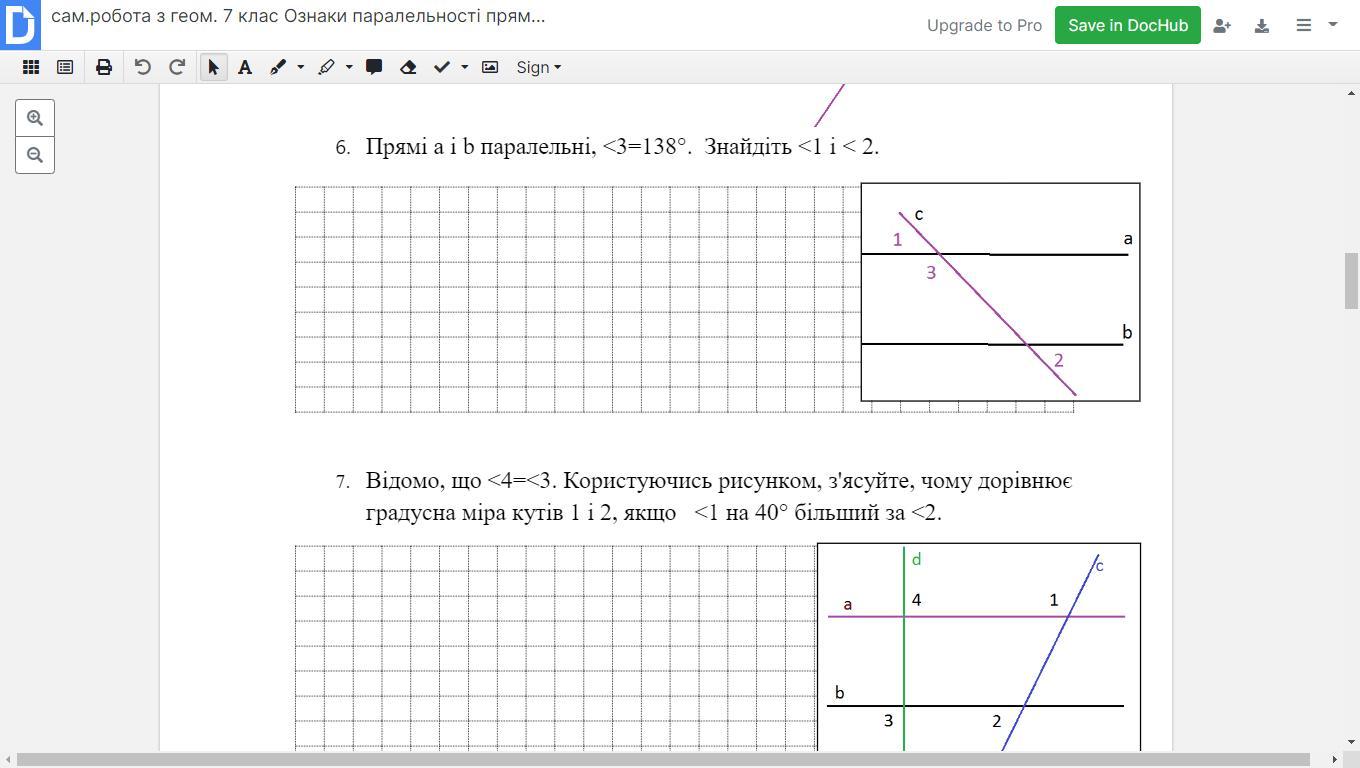Open the DocHub logo home

pyautogui.click(x=19, y=24)
